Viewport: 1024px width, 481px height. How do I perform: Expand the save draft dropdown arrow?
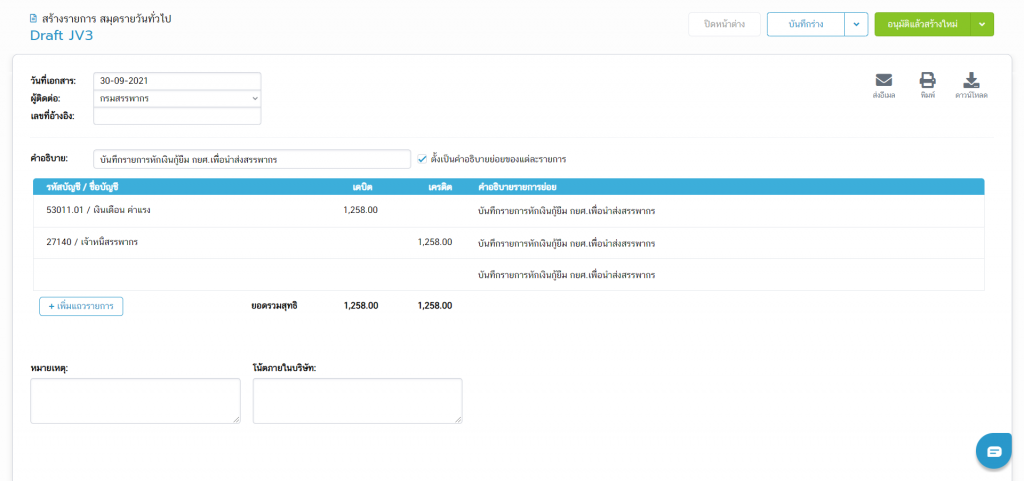(x=856, y=24)
